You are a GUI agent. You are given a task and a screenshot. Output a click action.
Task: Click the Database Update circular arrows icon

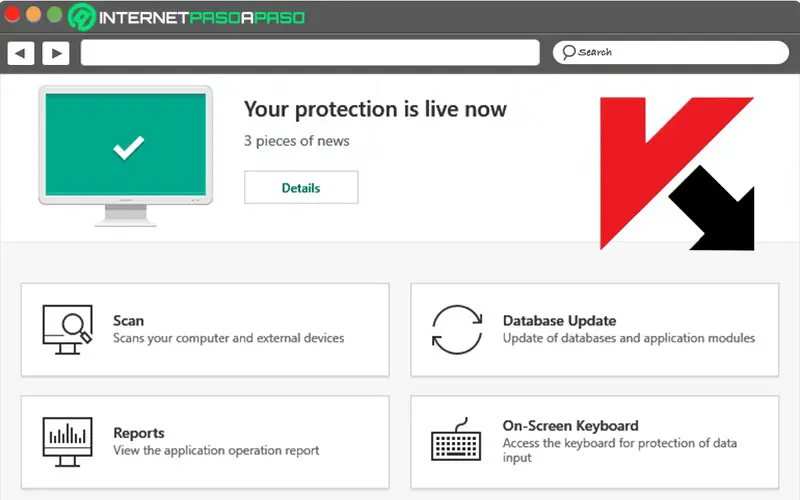(457, 330)
